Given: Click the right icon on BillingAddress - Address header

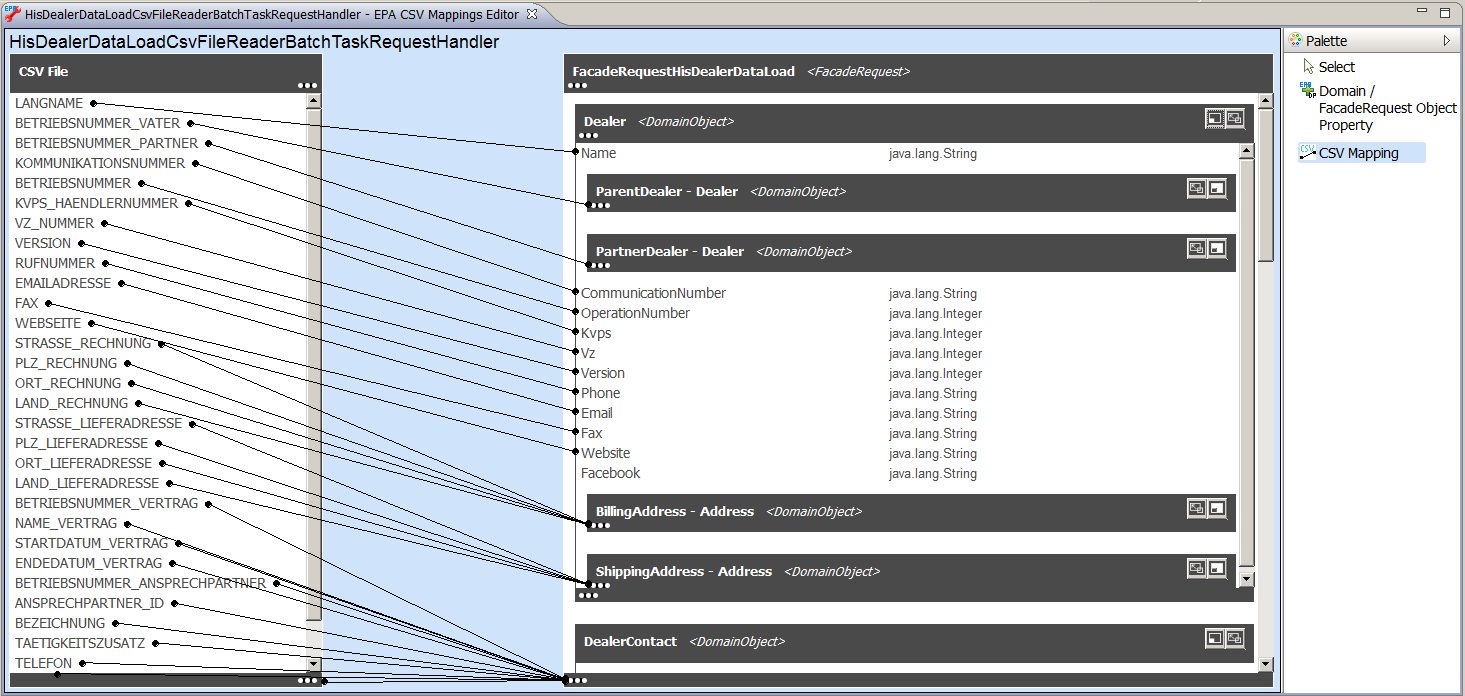Looking at the screenshot, I should (x=1217, y=508).
